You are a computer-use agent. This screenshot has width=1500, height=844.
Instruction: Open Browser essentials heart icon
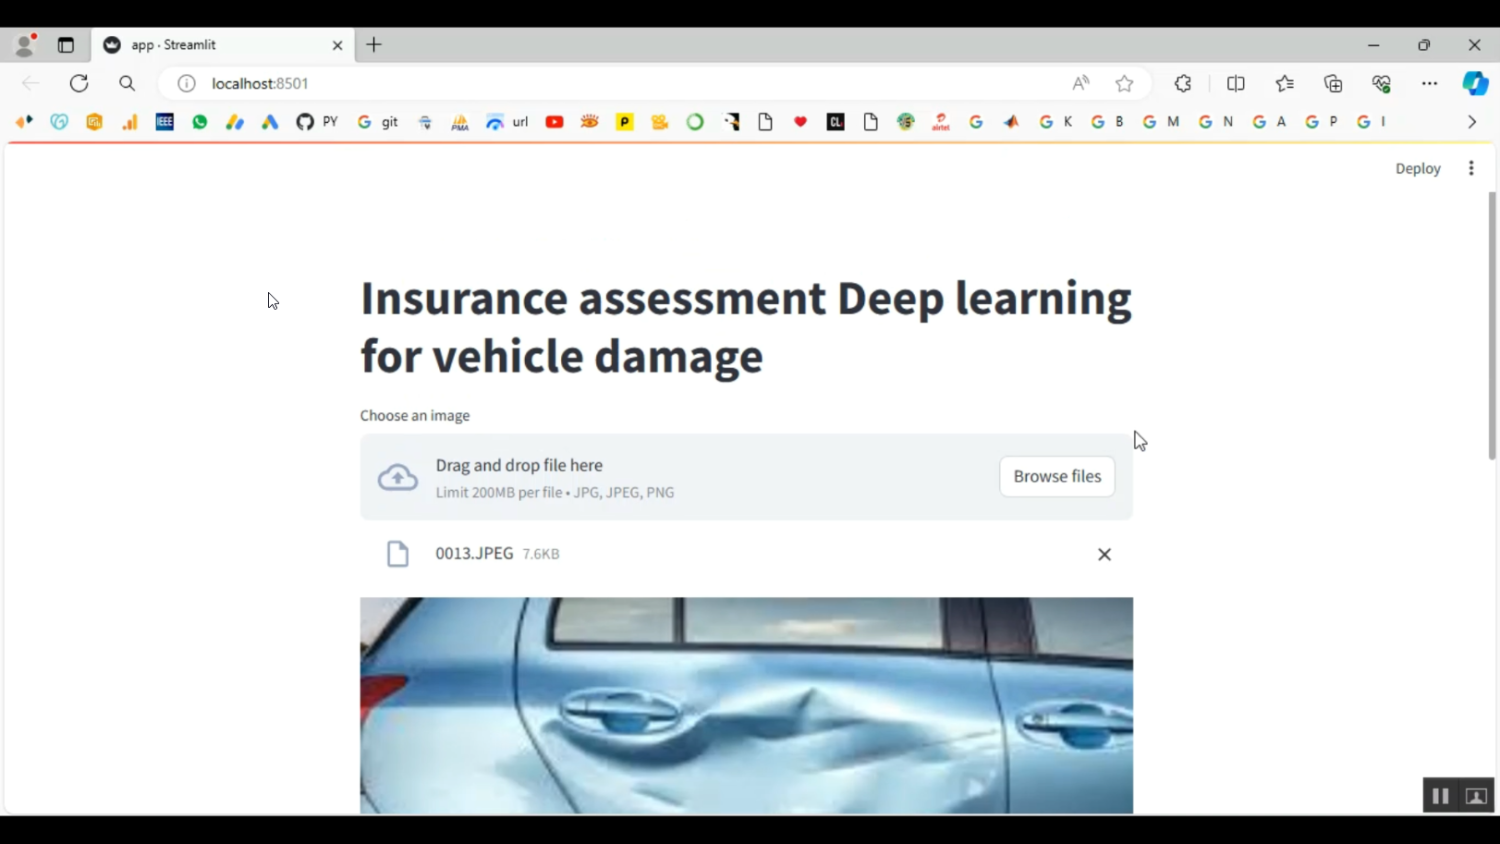pos(1382,83)
